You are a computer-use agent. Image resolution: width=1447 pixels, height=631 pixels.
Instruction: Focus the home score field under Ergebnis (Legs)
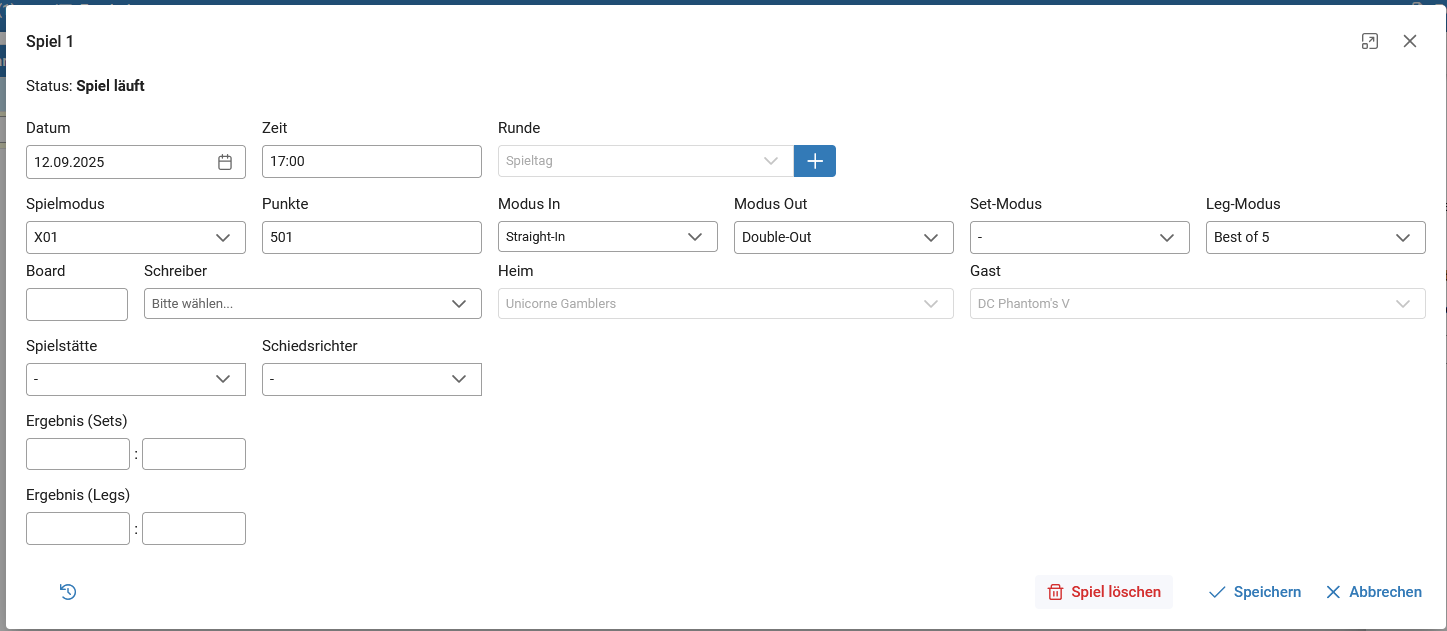click(78, 528)
